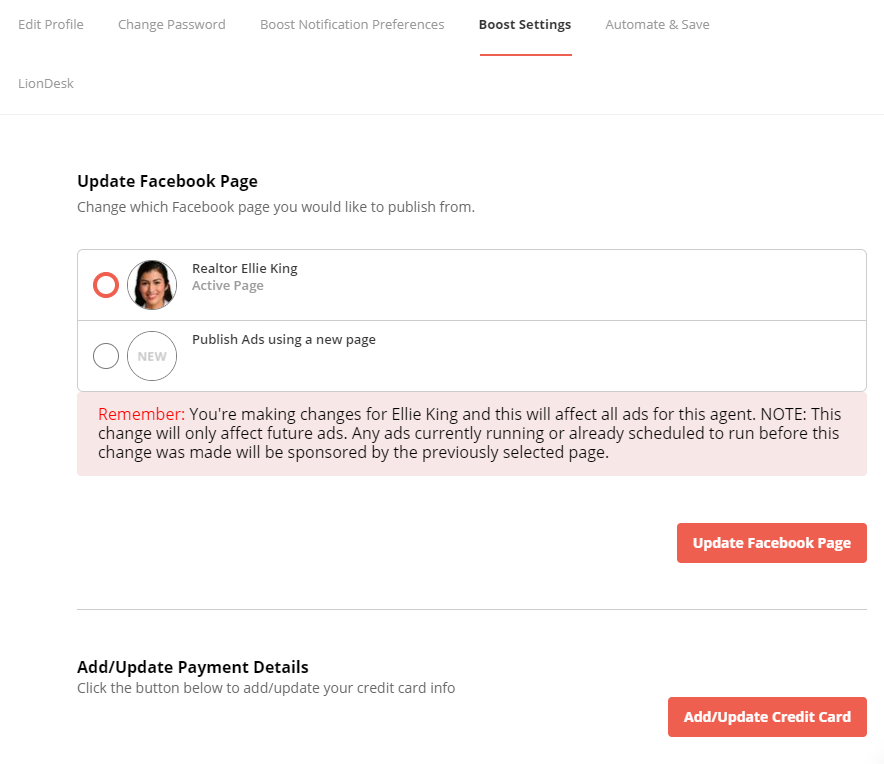This screenshot has width=884, height=764.
Task: Open the LionDesk tab
Action: click(x=46, y=83)
